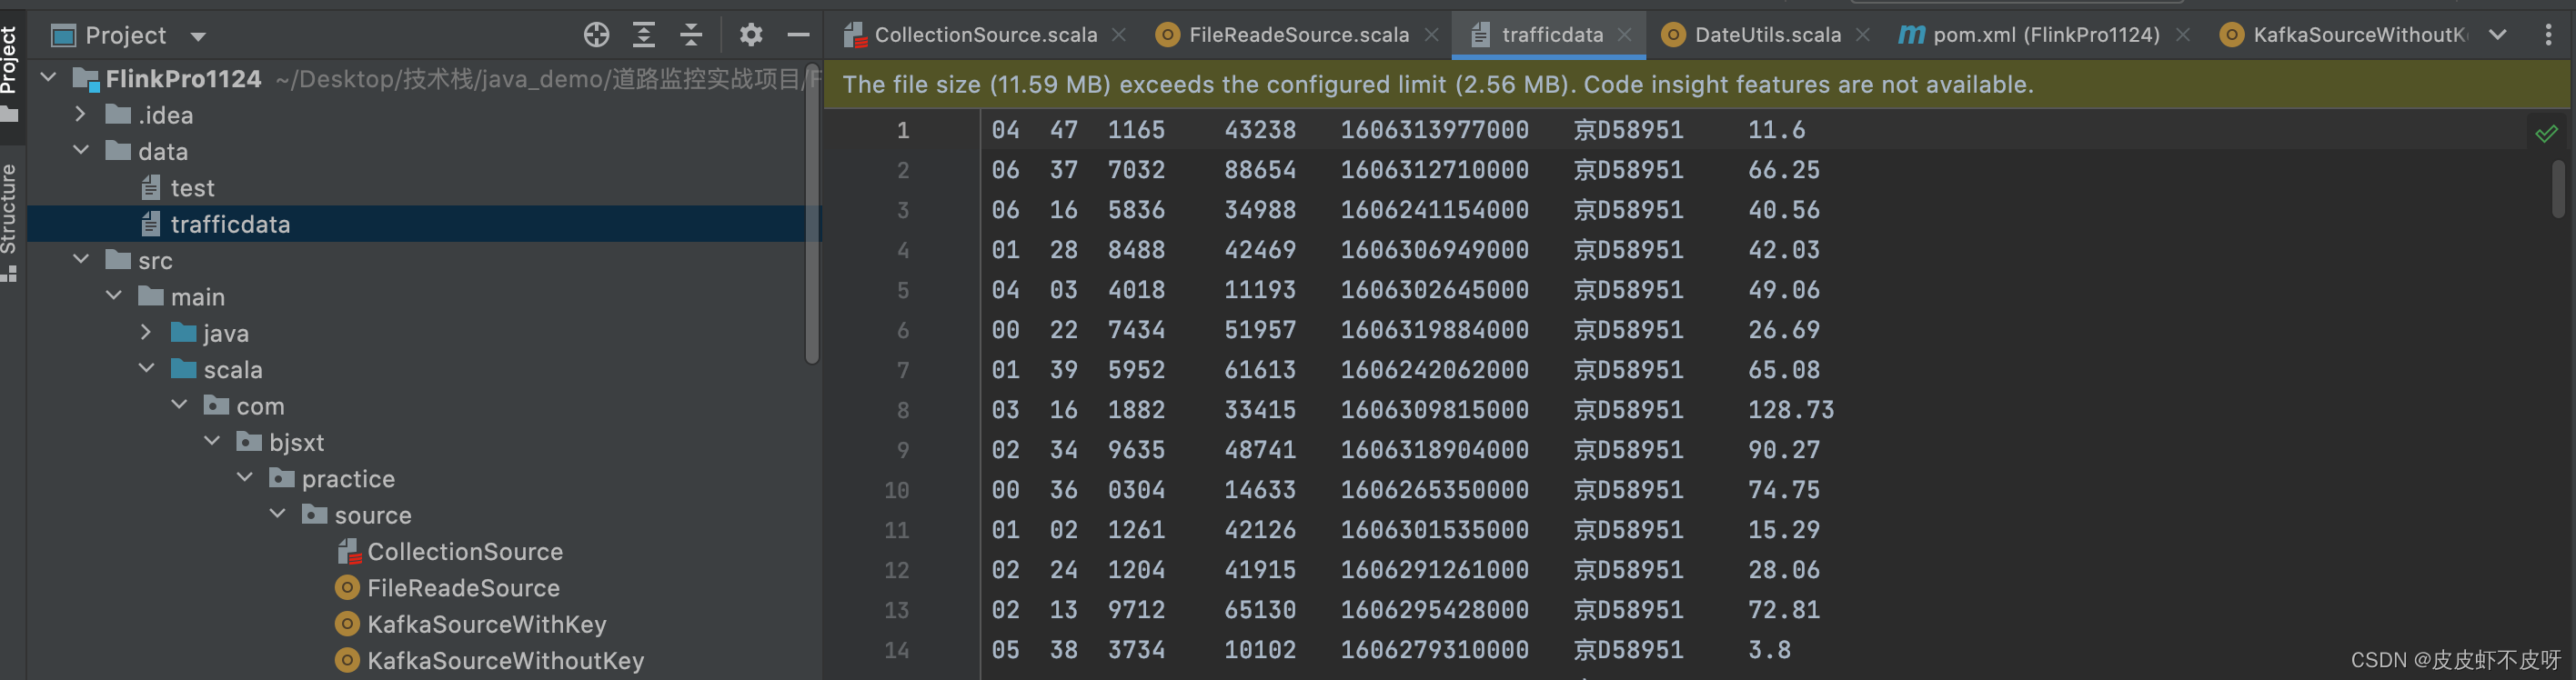The height and width of the screenshot is (680, 2576).
Task: Click plate 京D58951 on line 5
Action: click(1629, 290)
